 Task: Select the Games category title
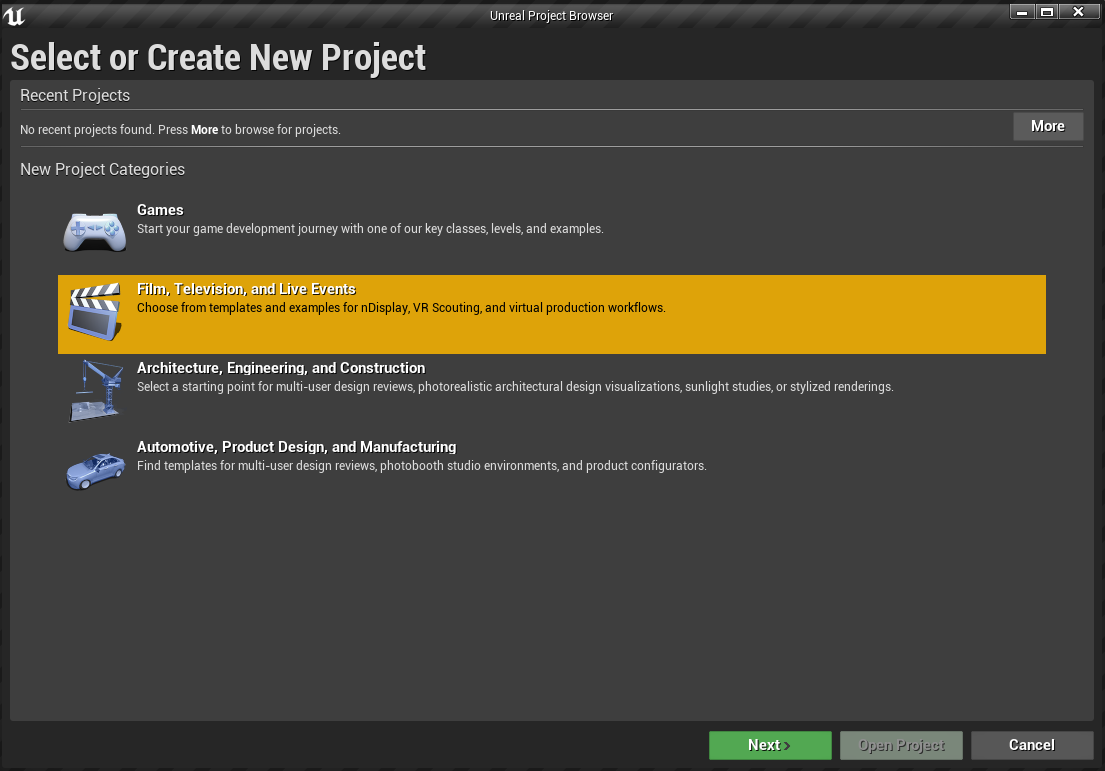point(160,210)
